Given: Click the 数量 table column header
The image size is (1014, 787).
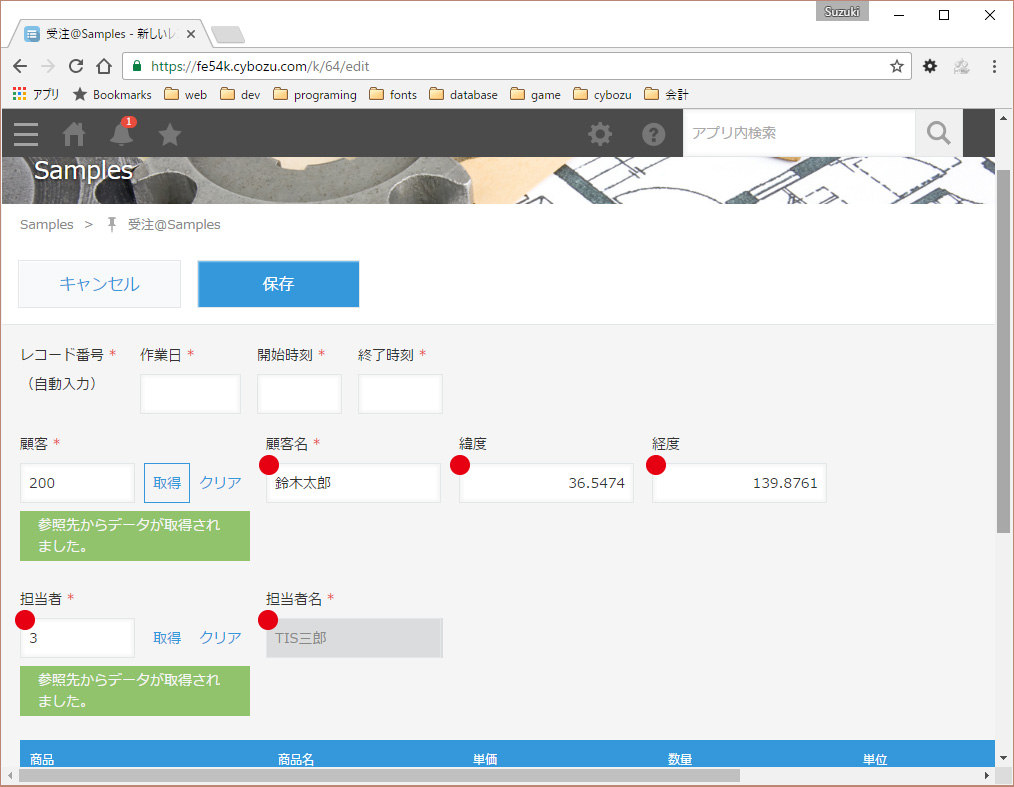Looking at the screenshot, I should coord(680,759).
